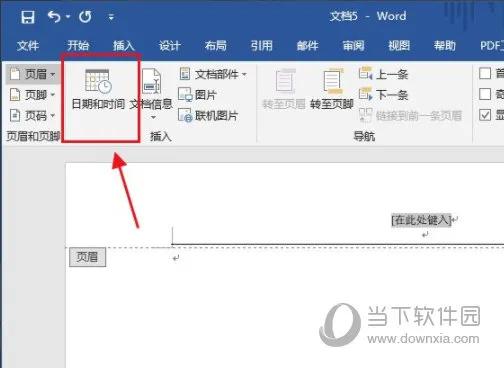Switch to the 布局 ribbon tab

click(216, 45)
